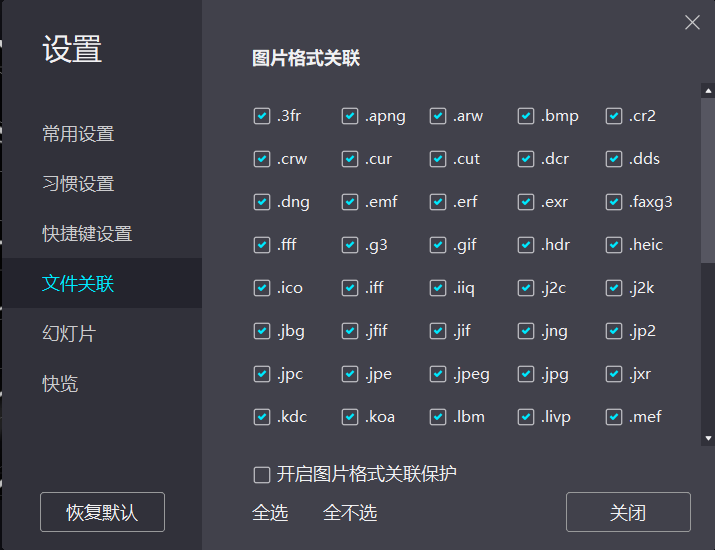Screen dimensions: 715x550
Task: Uncheck the .cur format checkbox
Action: pyautogui.click(x=350, y=159)
